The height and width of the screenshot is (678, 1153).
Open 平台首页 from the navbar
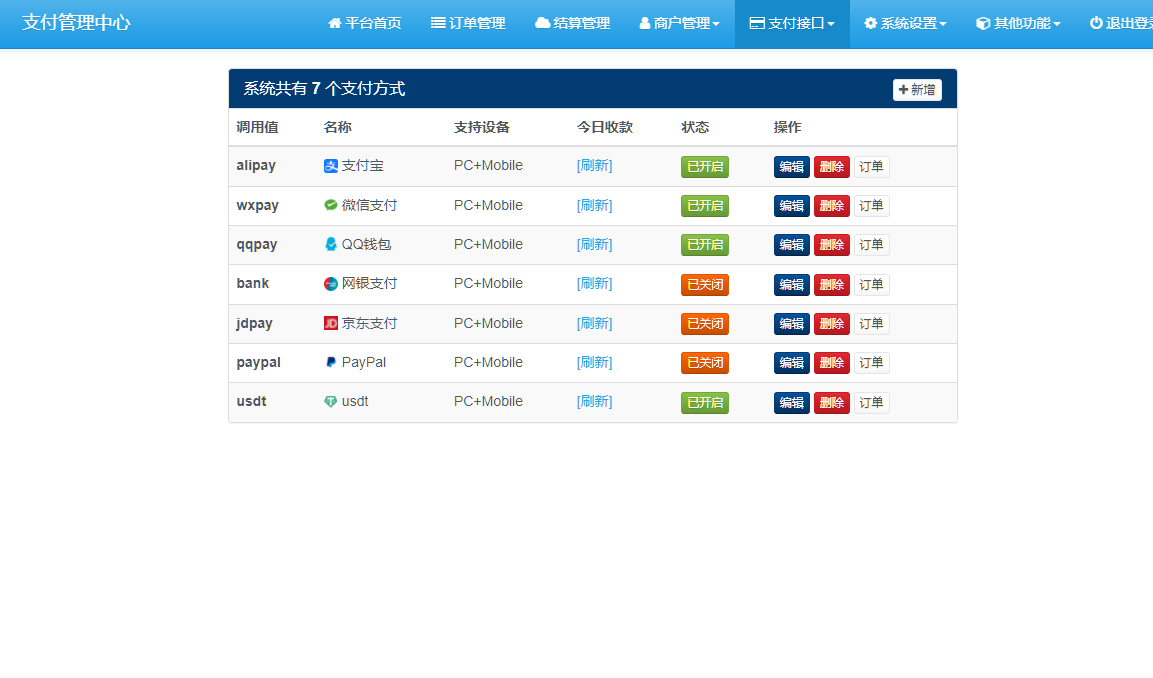(365, 24)
